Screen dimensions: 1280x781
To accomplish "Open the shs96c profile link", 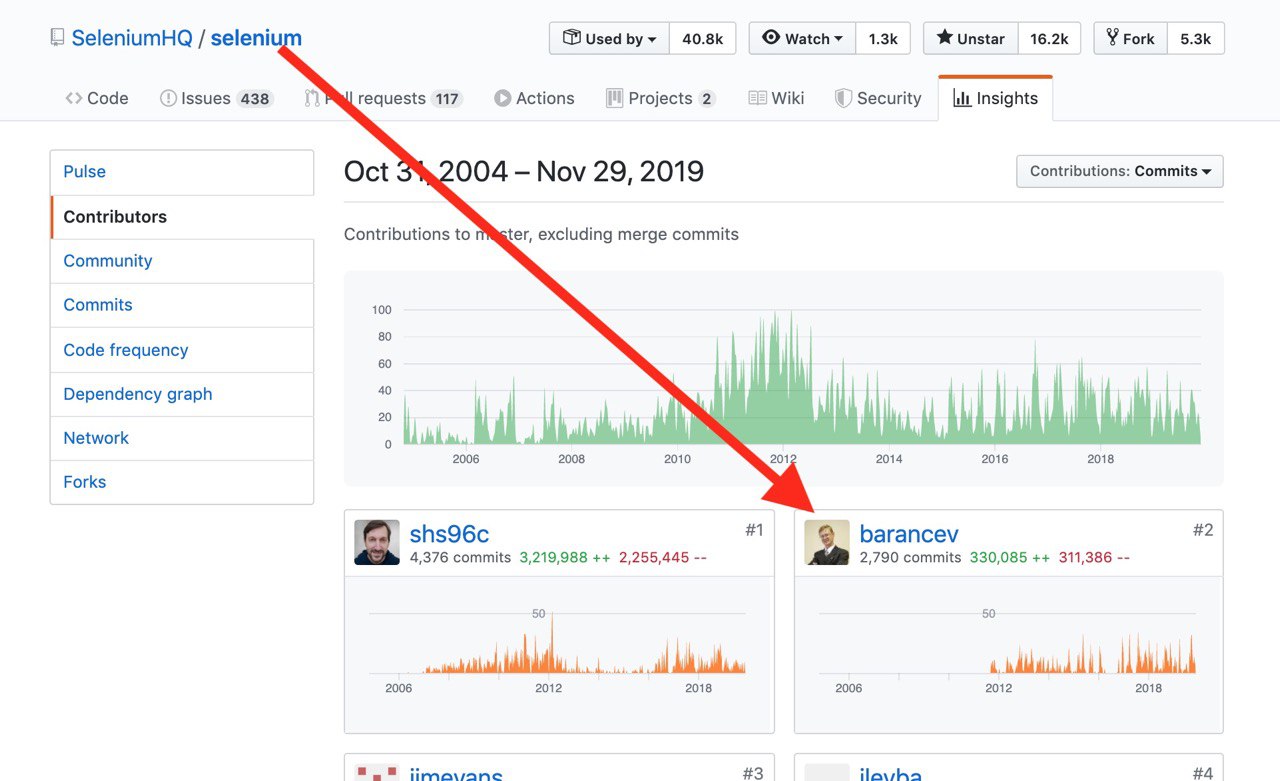I will [449, 534].
